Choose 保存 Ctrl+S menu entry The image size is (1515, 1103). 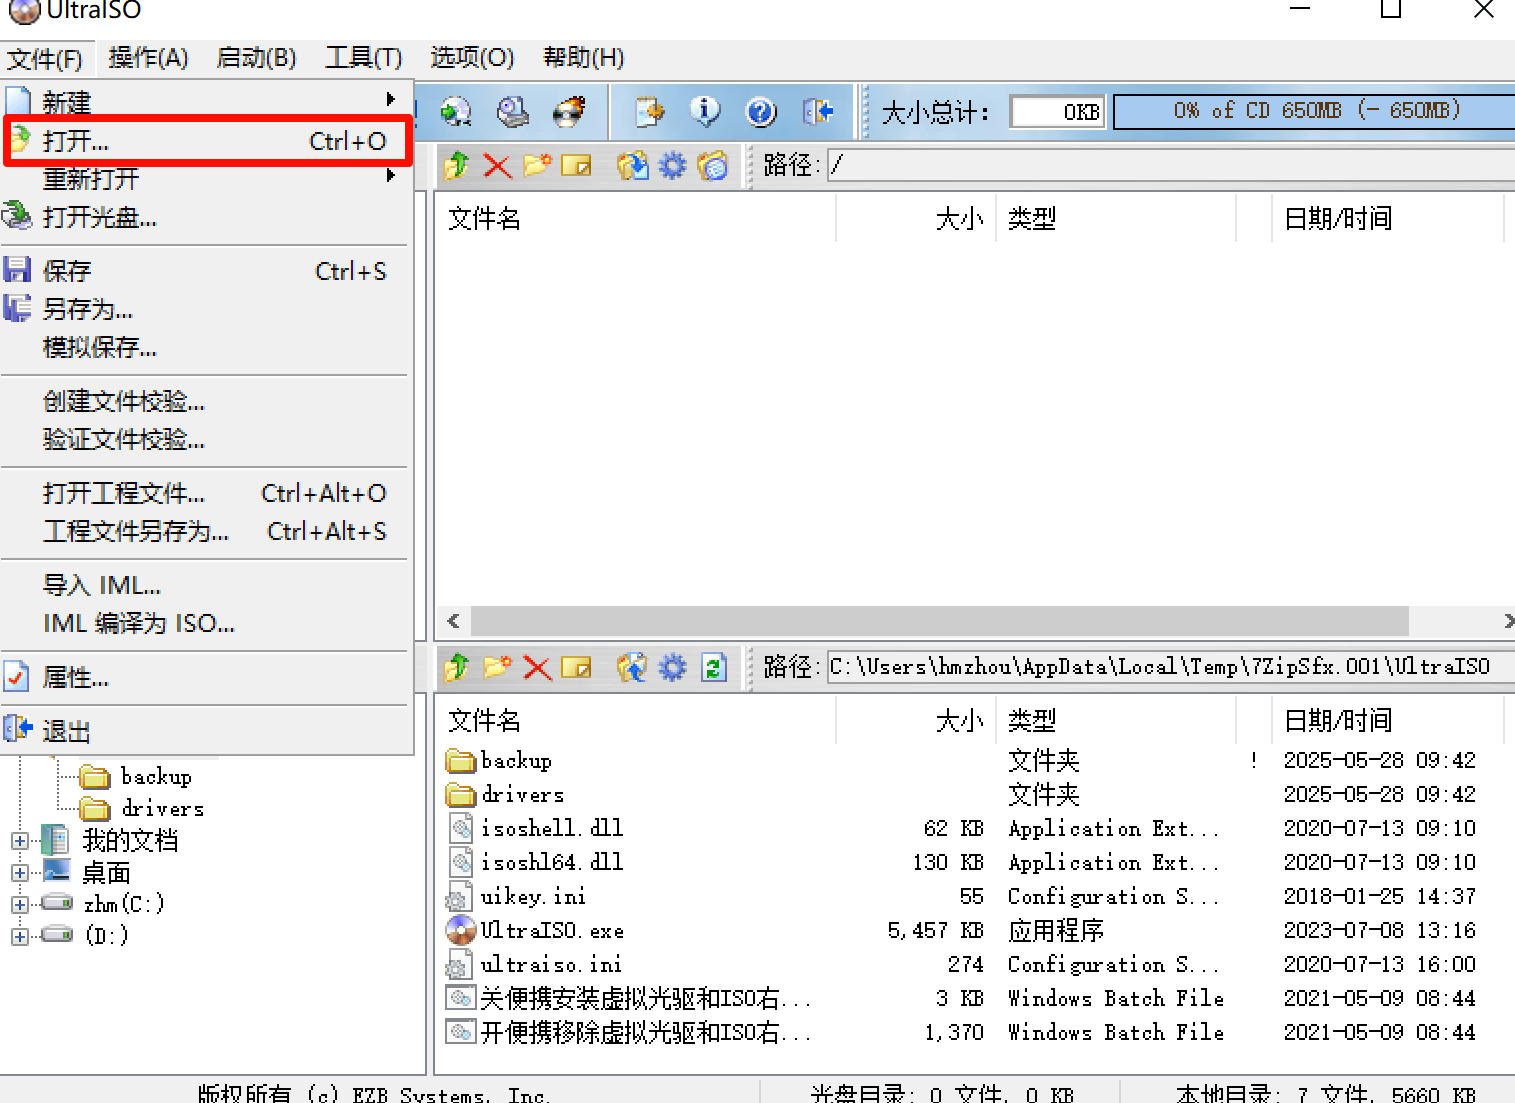pyautogui.click(x=206, y=271)
